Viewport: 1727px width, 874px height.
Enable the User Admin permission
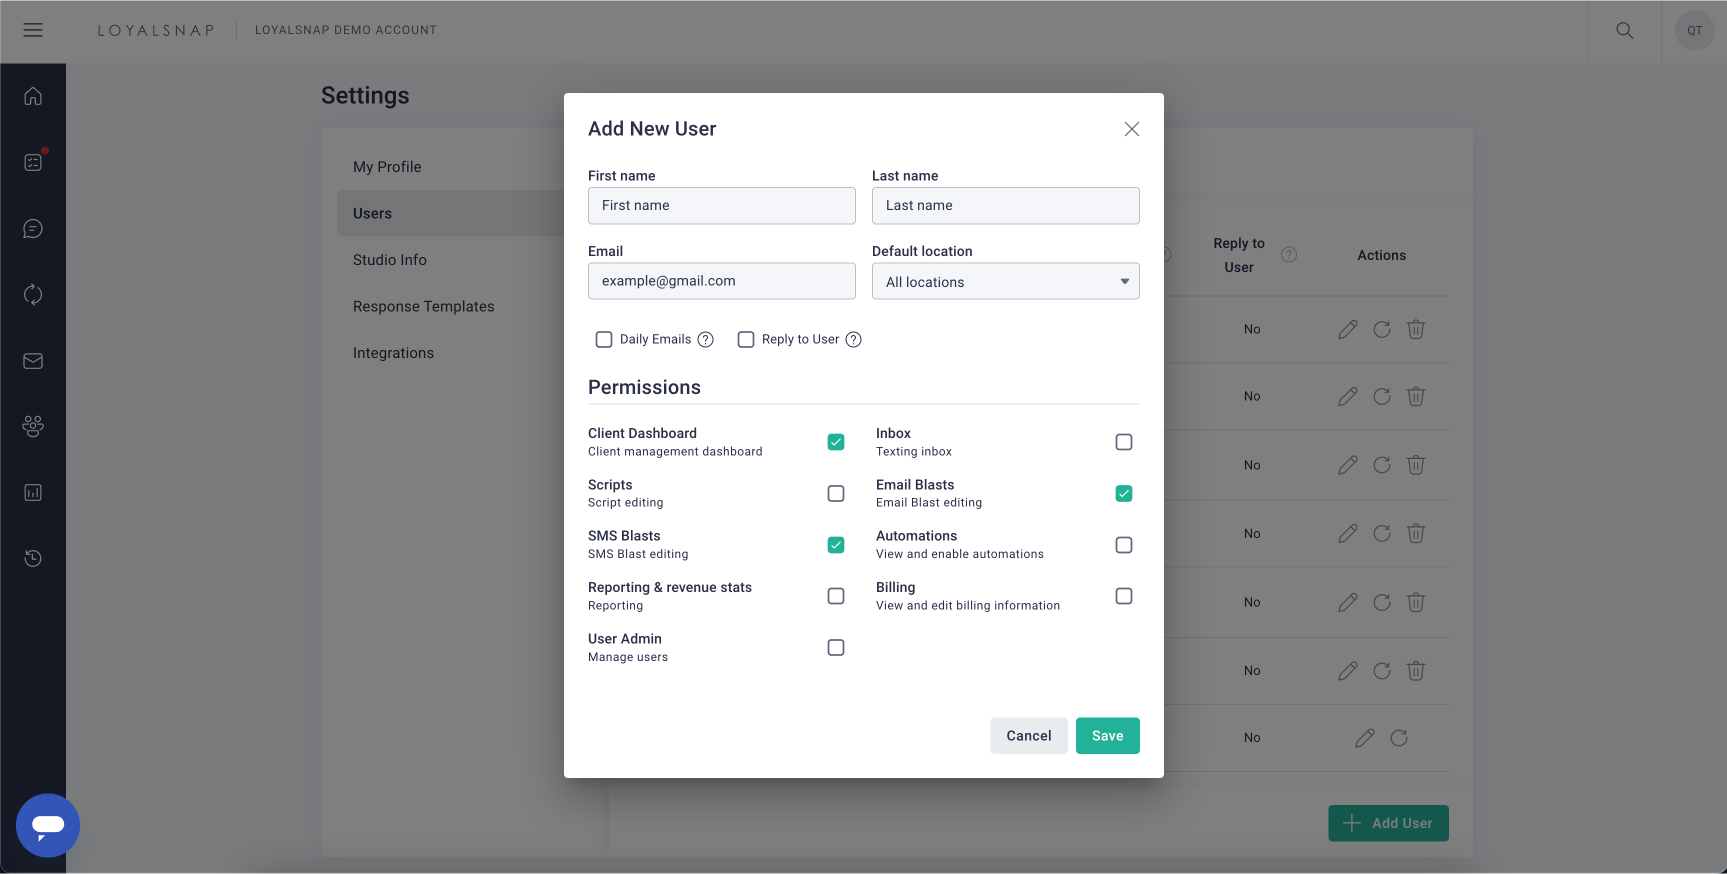[836, 648]
